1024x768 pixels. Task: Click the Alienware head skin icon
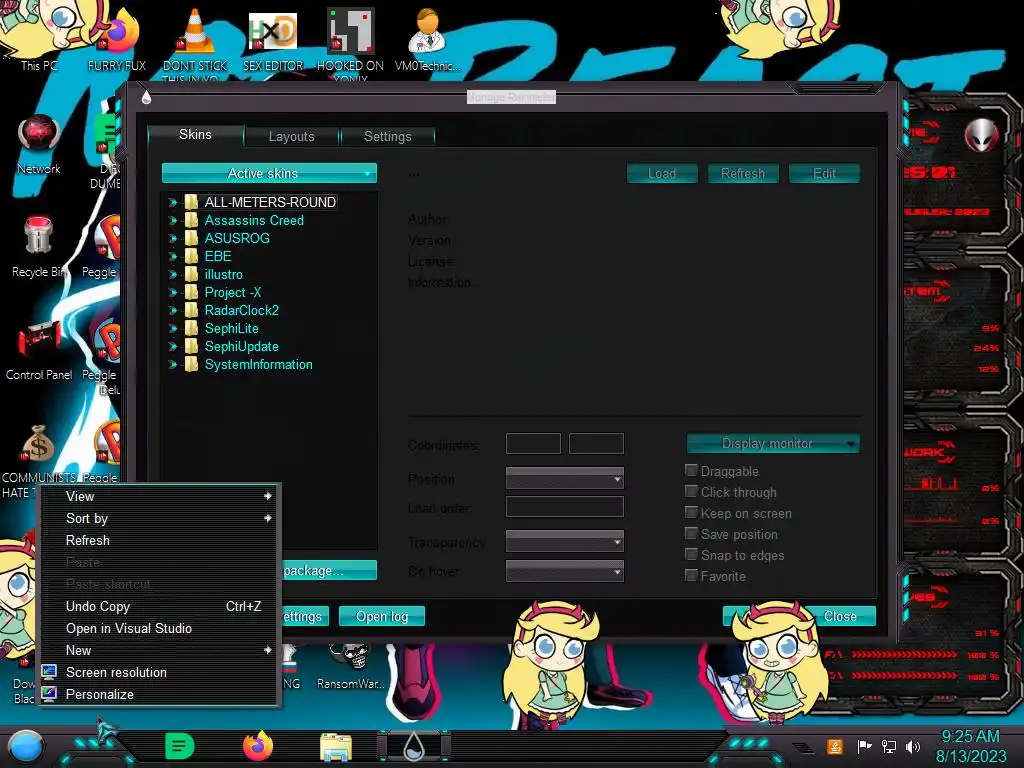tap(981, 135)
